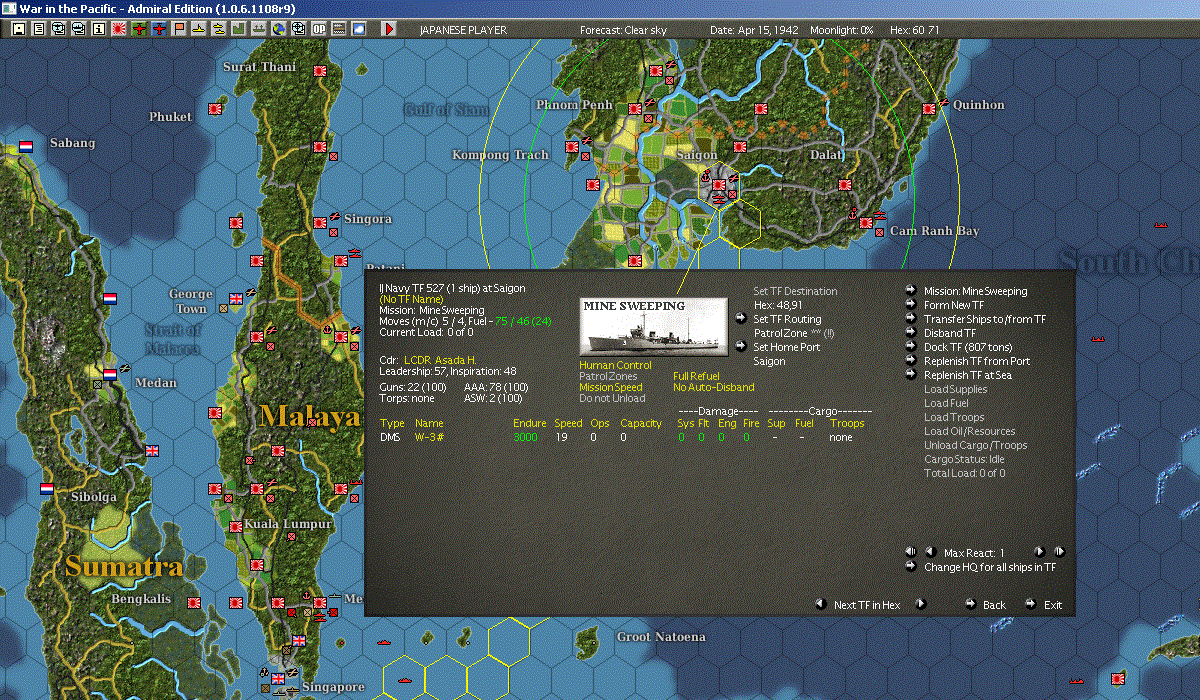Image resolution: width=1200 pixels, height=700 pixels.
Task: Click Disband TF
Action: pyautogui.click(x=949, y=333)
